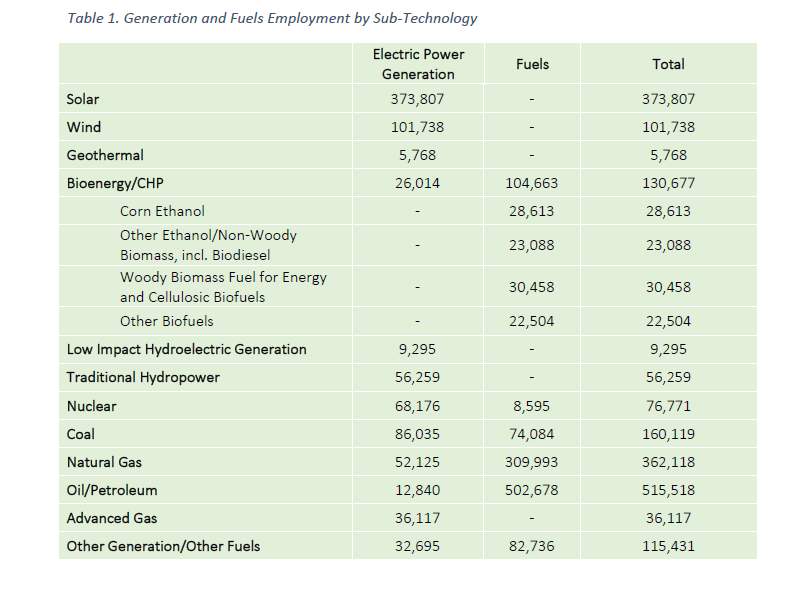The height and width of the screenshot is (591, 793).
Task: Select the Coal total value 160,119
Action: (x=668, y=434)
